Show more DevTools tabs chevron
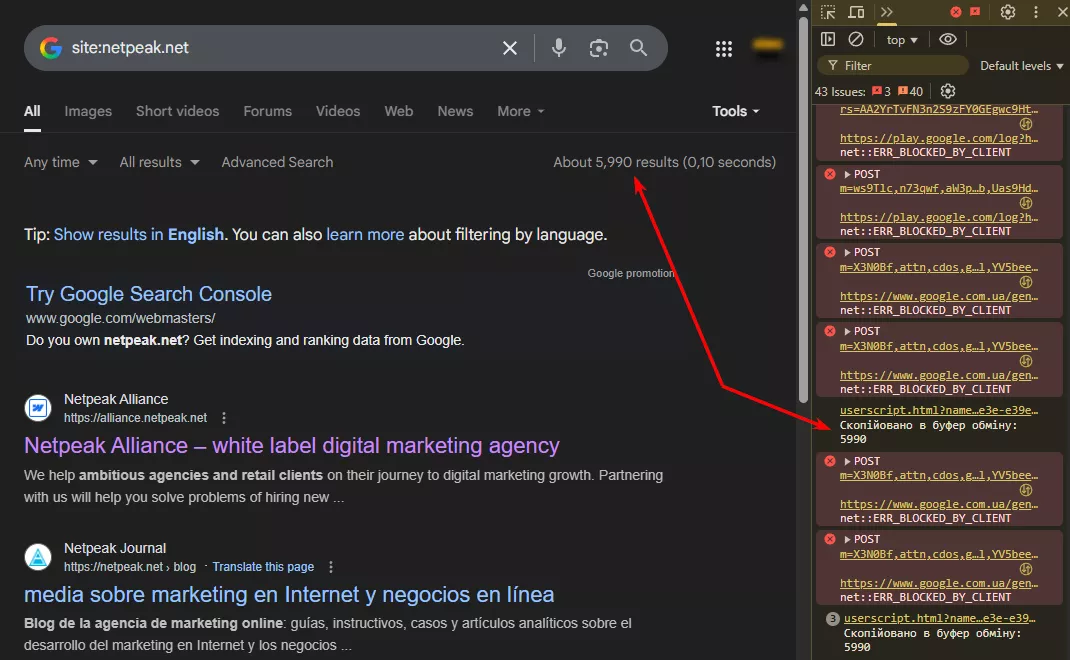This screenshot has height=660, width=1070. [886, 12]
